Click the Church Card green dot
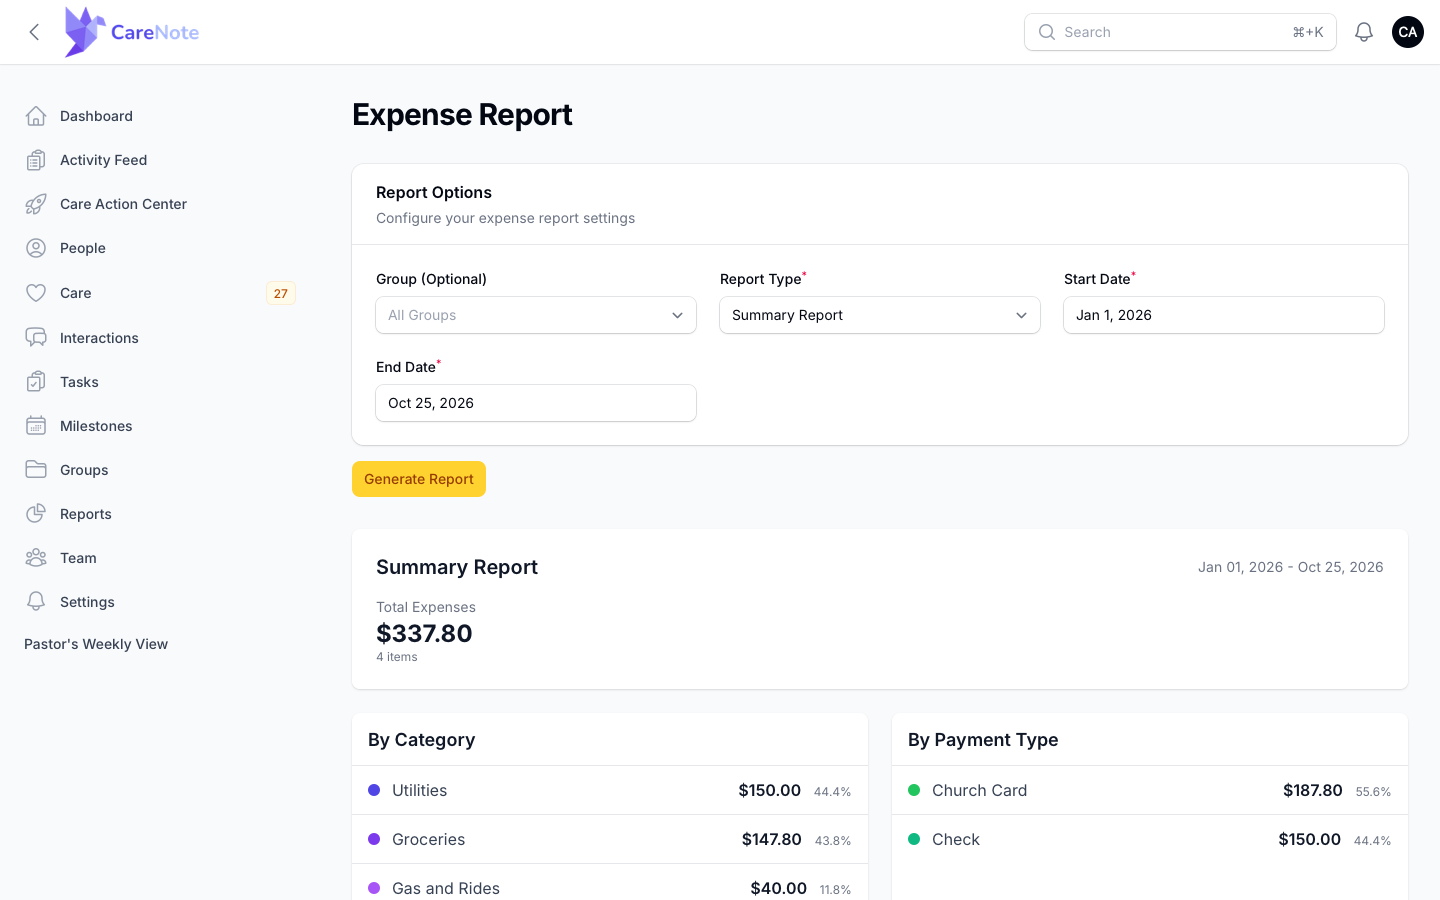Image resolution: width=1440 pixels, height=900 pixels. click(x=914, y=790)
